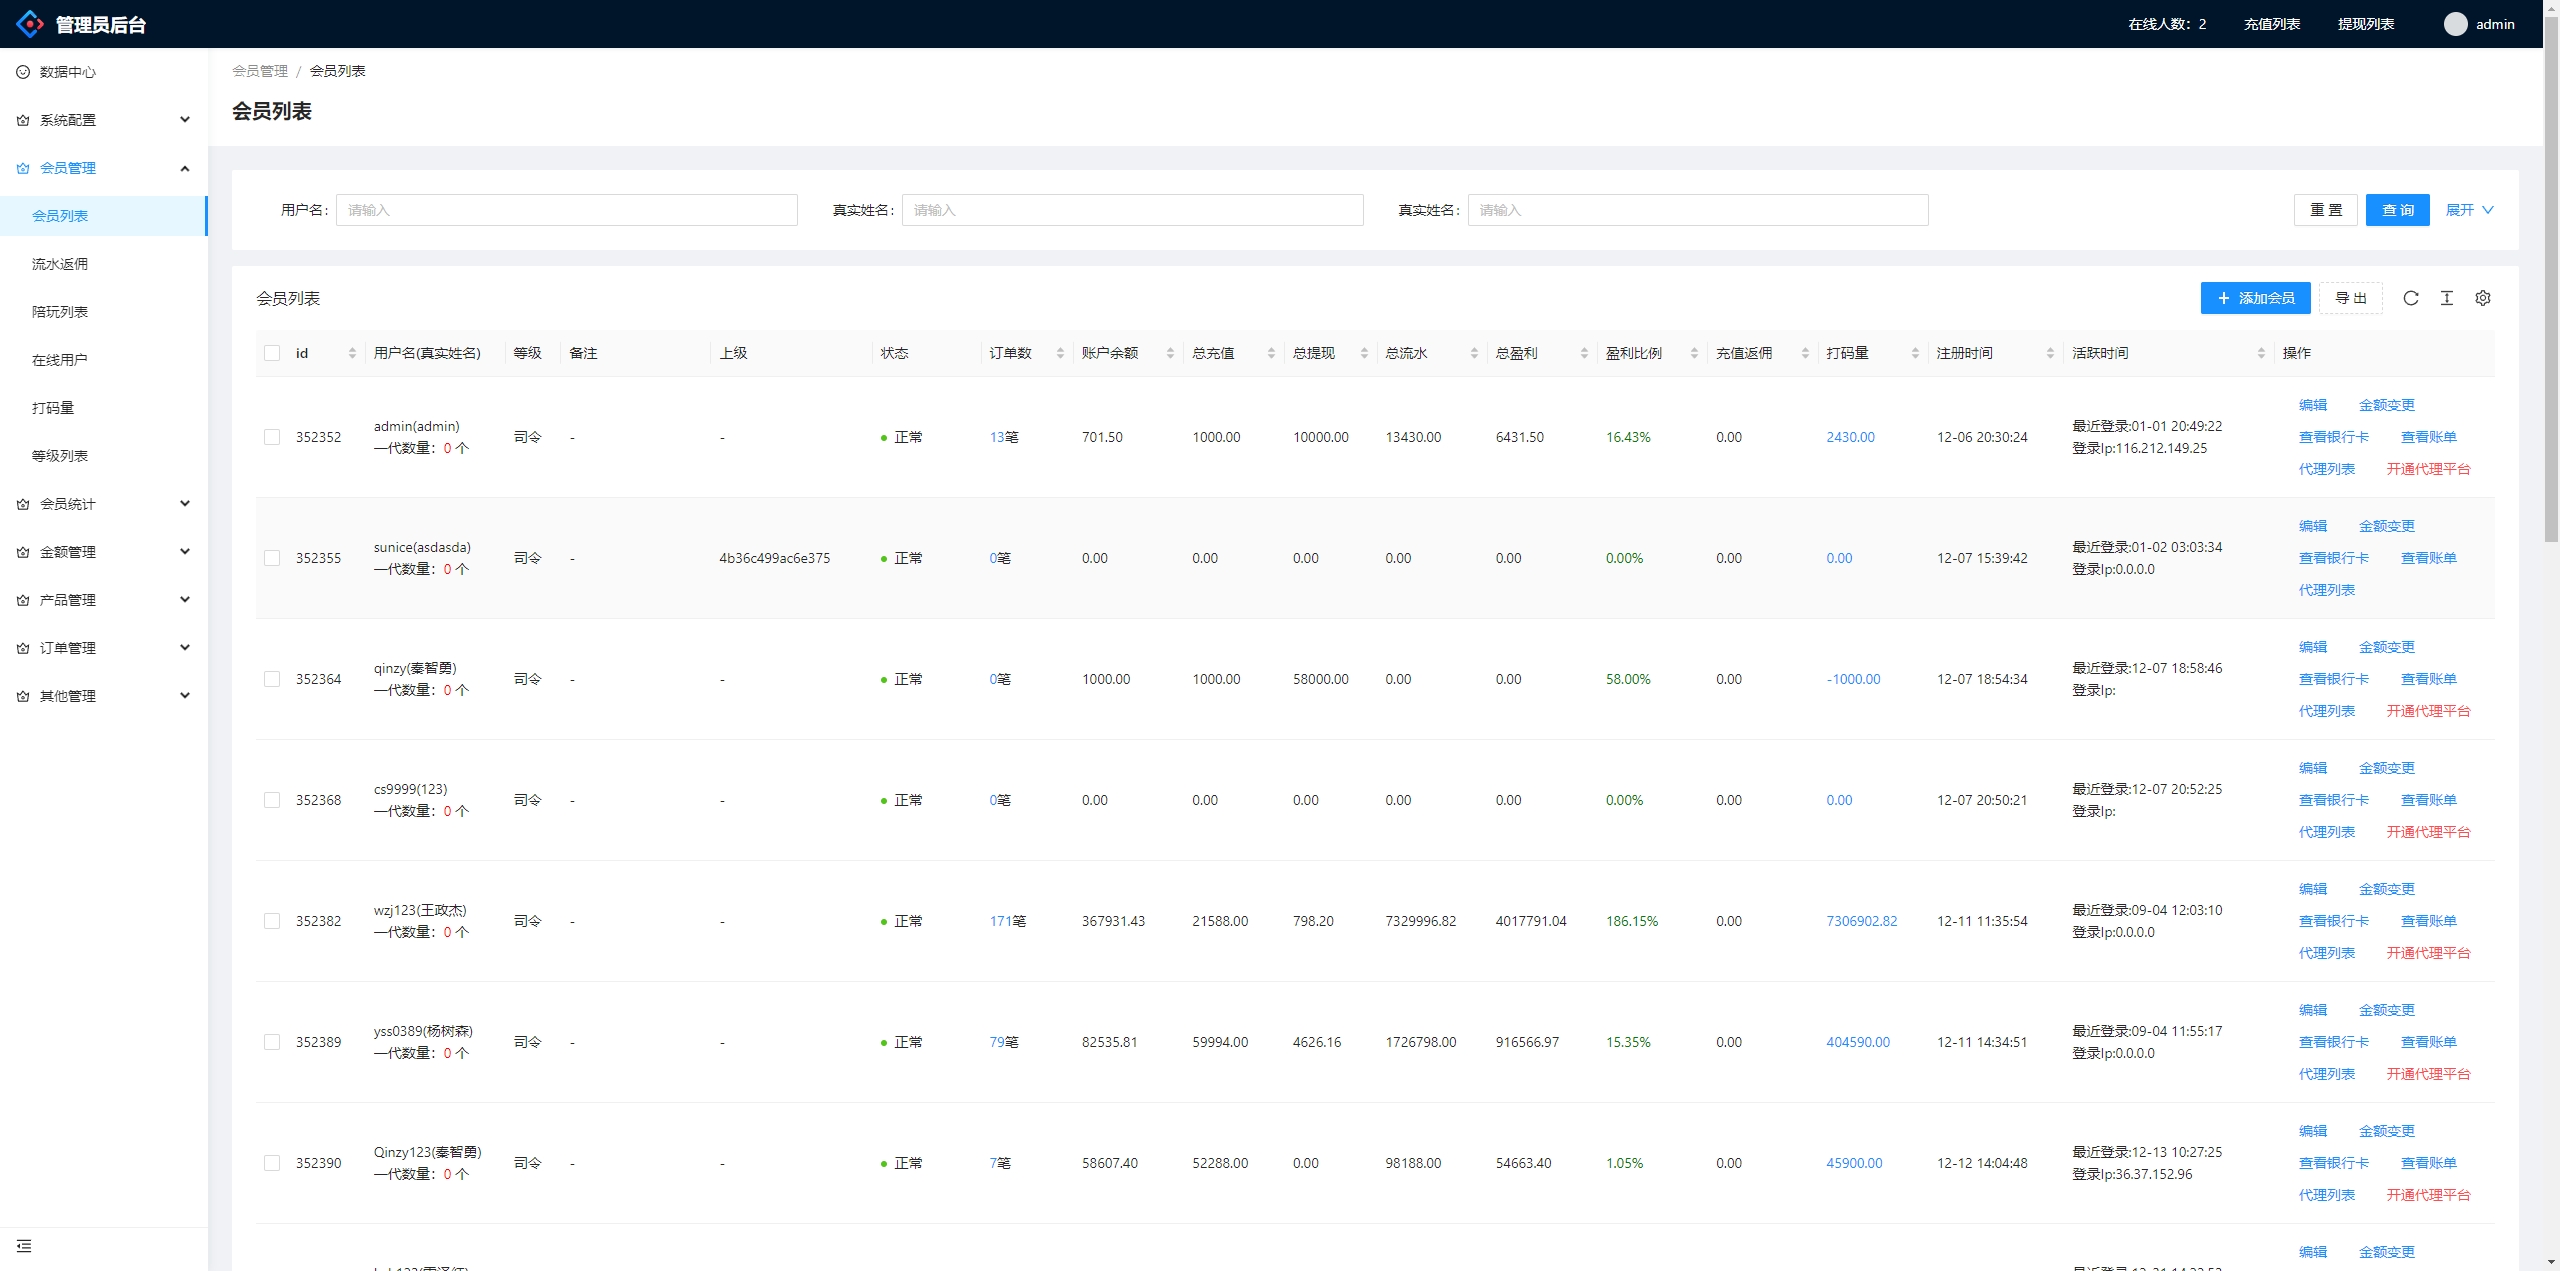Open column settings gear icon
The image size is (2560, 1271).
[x=2482, y=298]
